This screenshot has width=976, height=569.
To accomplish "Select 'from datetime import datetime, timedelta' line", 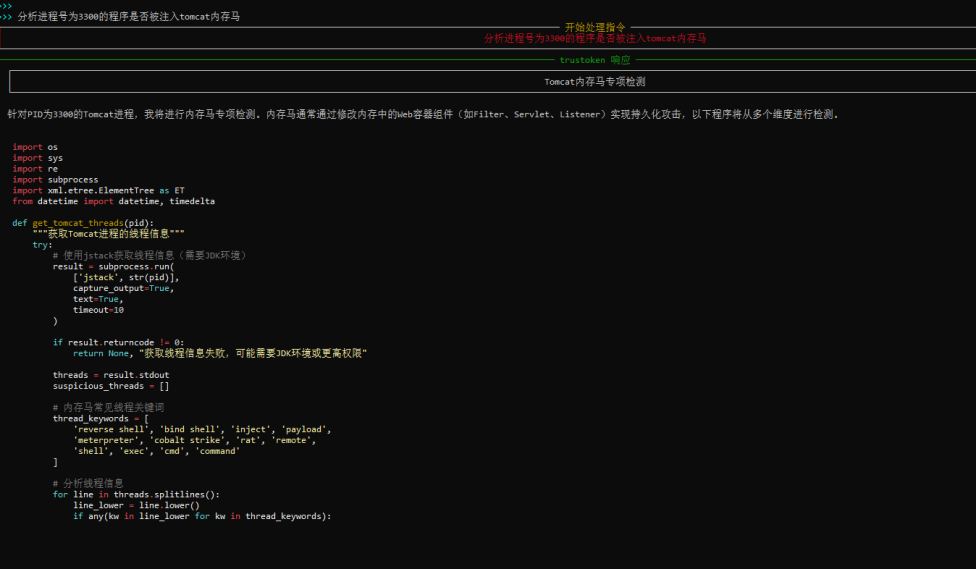I will pos(113,201).
